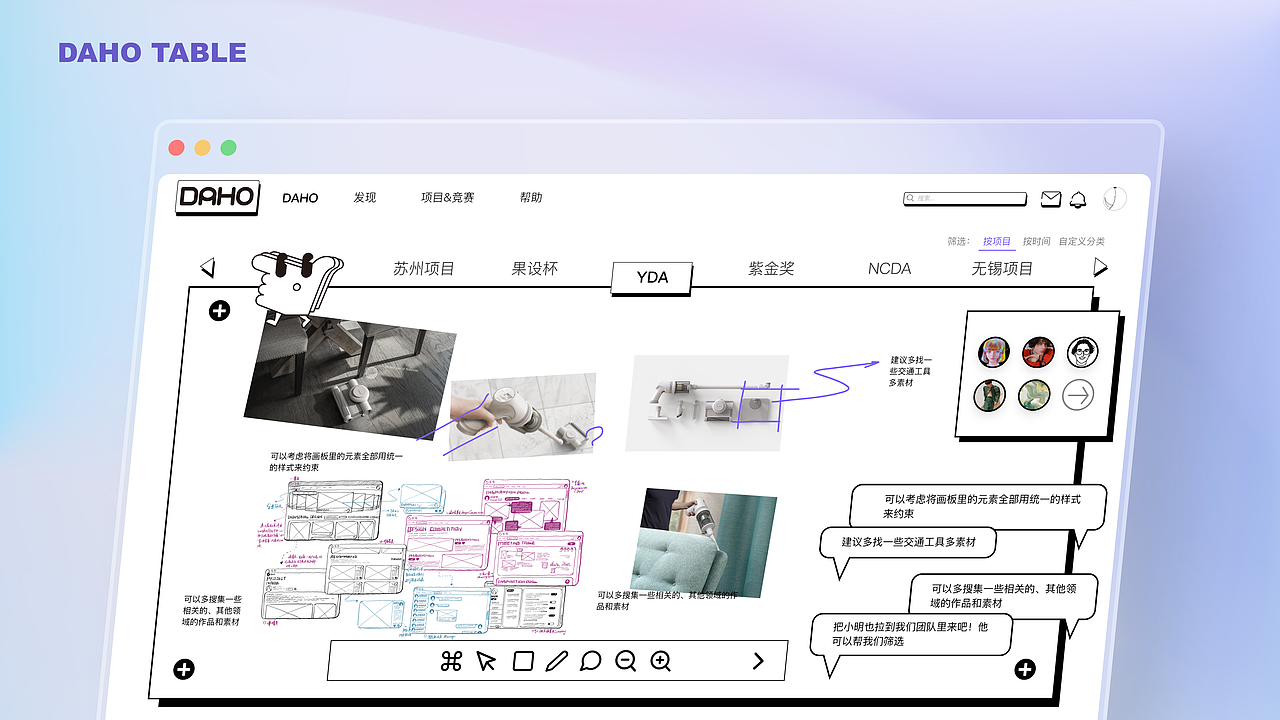Click the 建议多找一些交通工具 arrow annotation text
This screenshot has width=1280, height=720.
910,371
